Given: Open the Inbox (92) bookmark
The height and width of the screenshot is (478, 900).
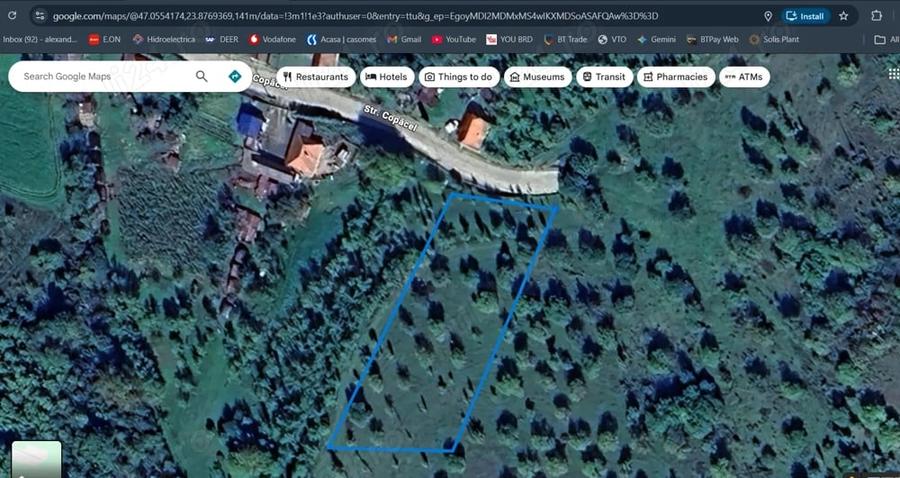Looking at the screenshot, I should pos(40,40).
